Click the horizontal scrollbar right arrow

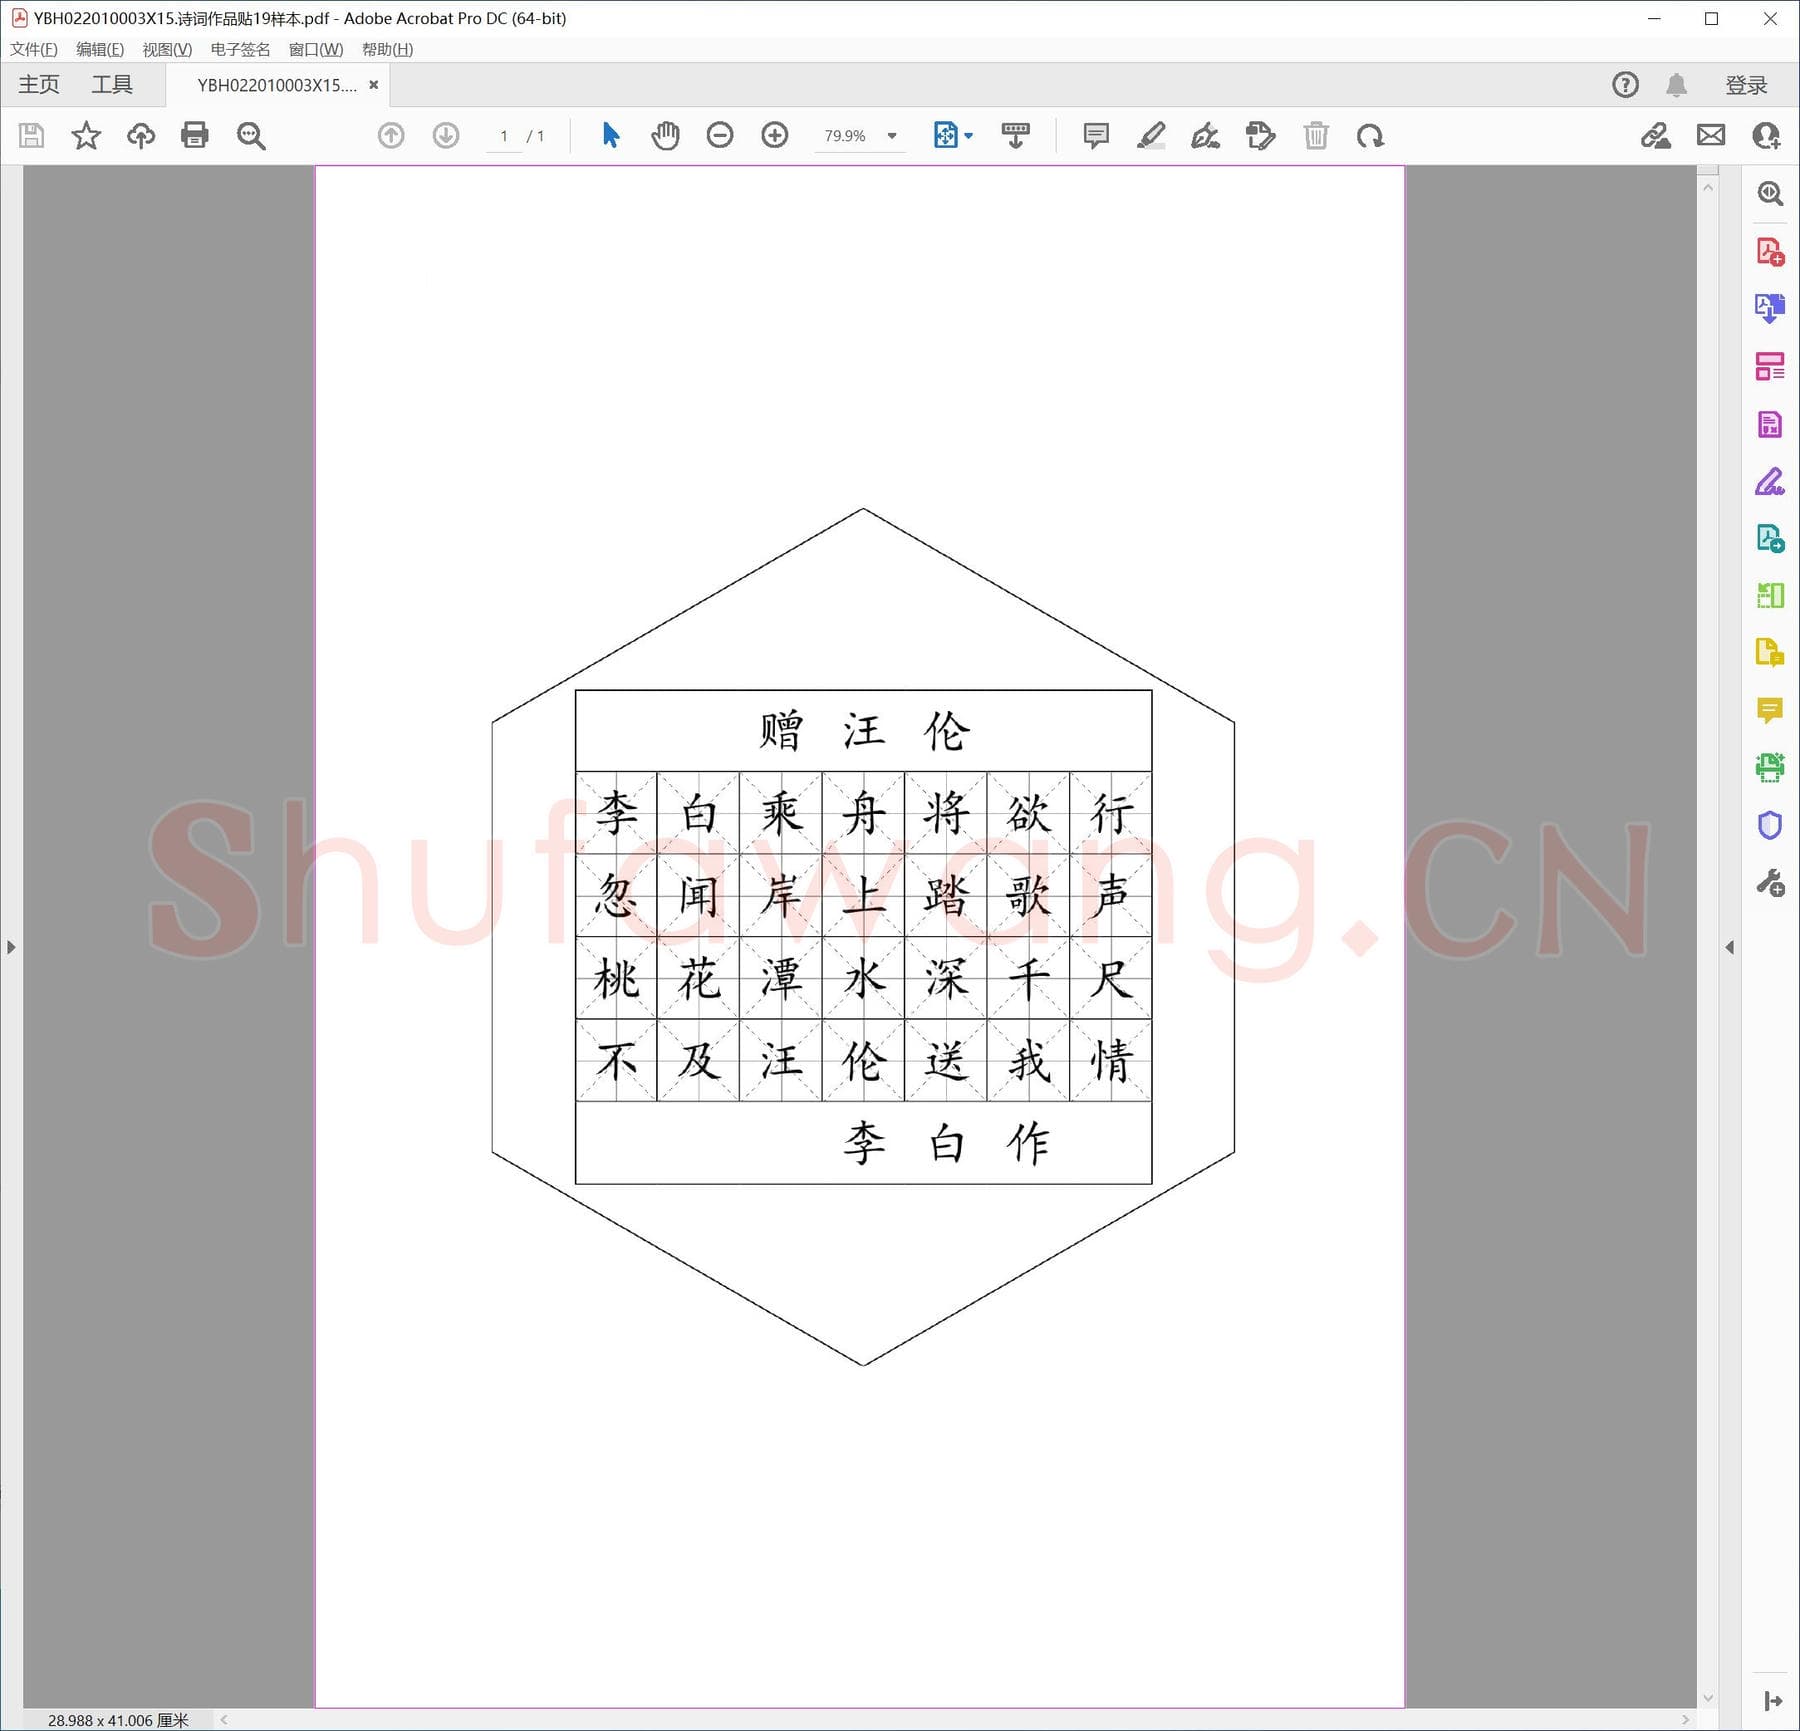tap(1686, 1719)
